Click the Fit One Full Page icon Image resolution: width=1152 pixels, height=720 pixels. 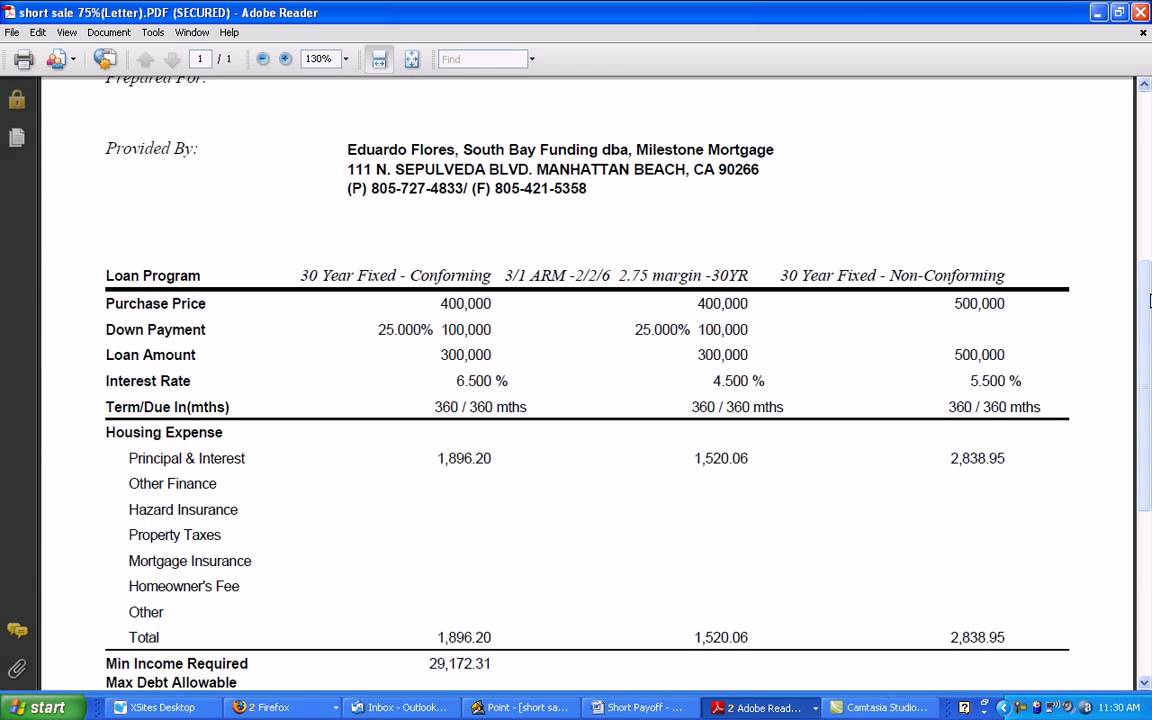[412, 60]
